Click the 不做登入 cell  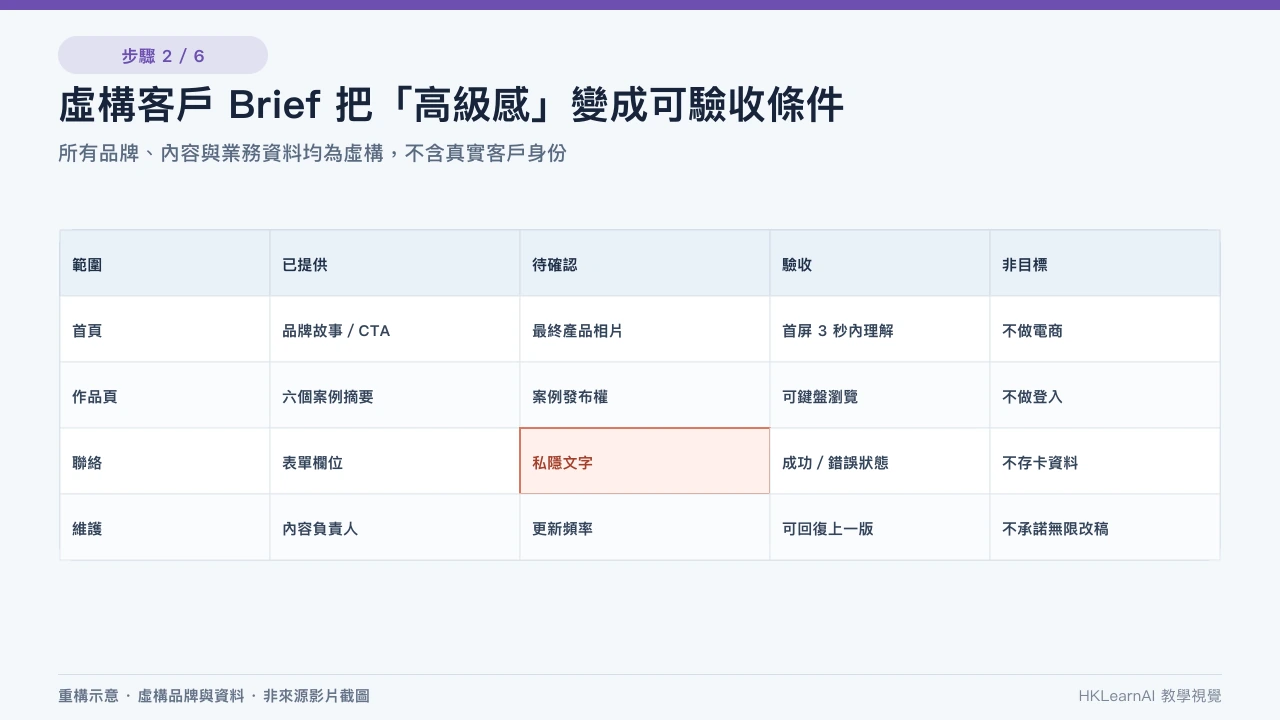click(1105, 396)
